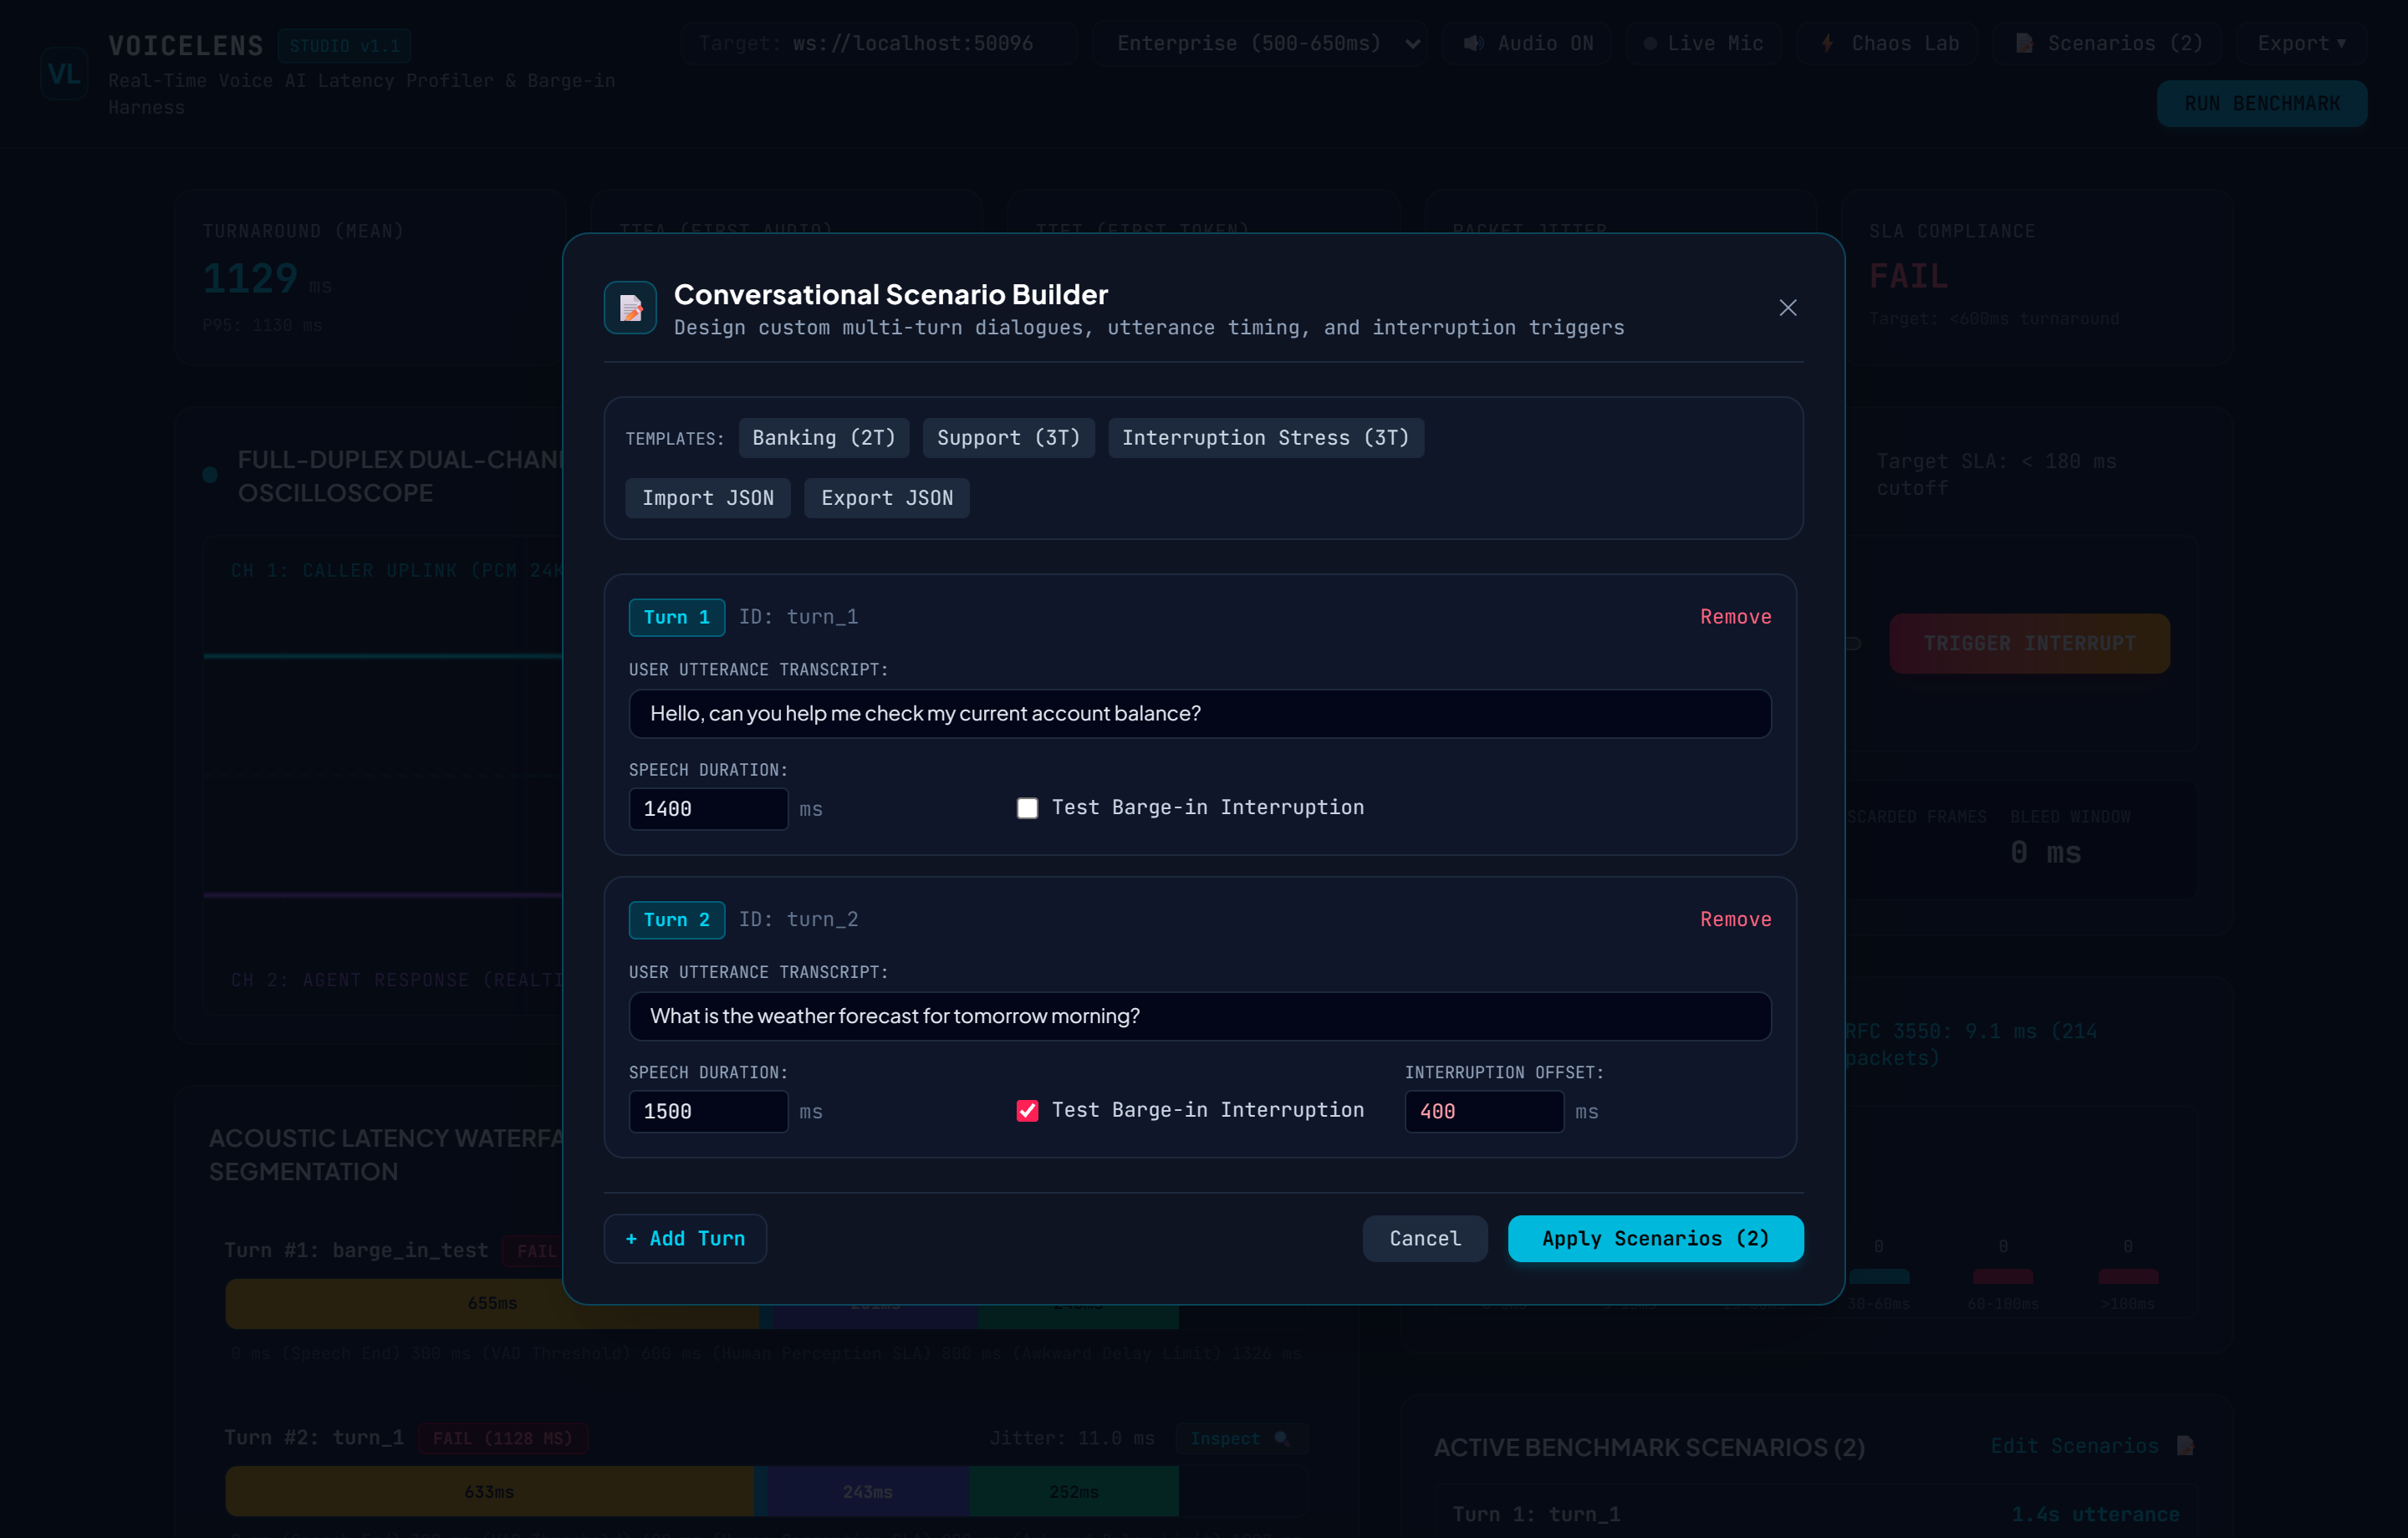Load the Support (3T) template
Viewport: 2408px width, 1538px height.
[x=1008, y=438]
